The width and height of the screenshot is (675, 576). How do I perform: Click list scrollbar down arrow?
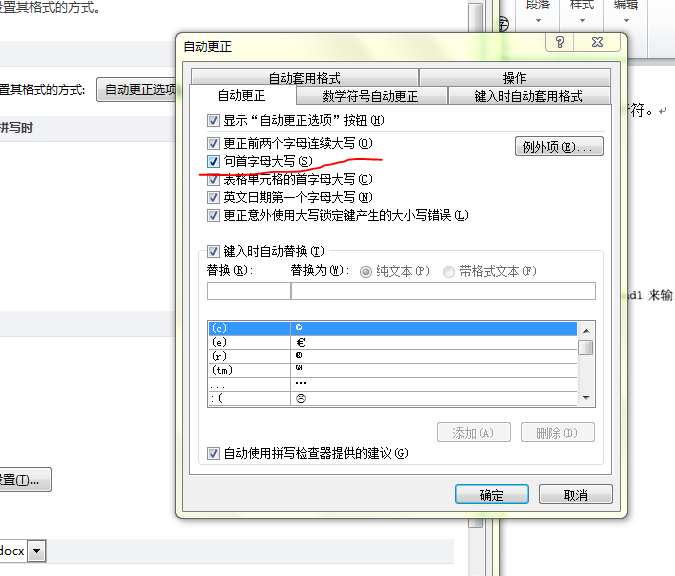point(586,398)
